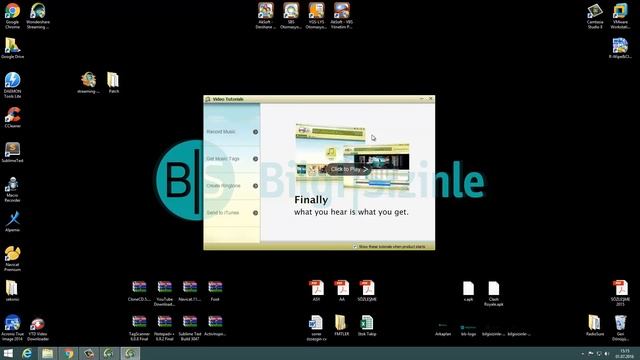Image resolution: width=640 pixels, height=360 pixels.
Task: Click the volume icon in system tray
Action: pyautogui.click(x=607, y=353)
